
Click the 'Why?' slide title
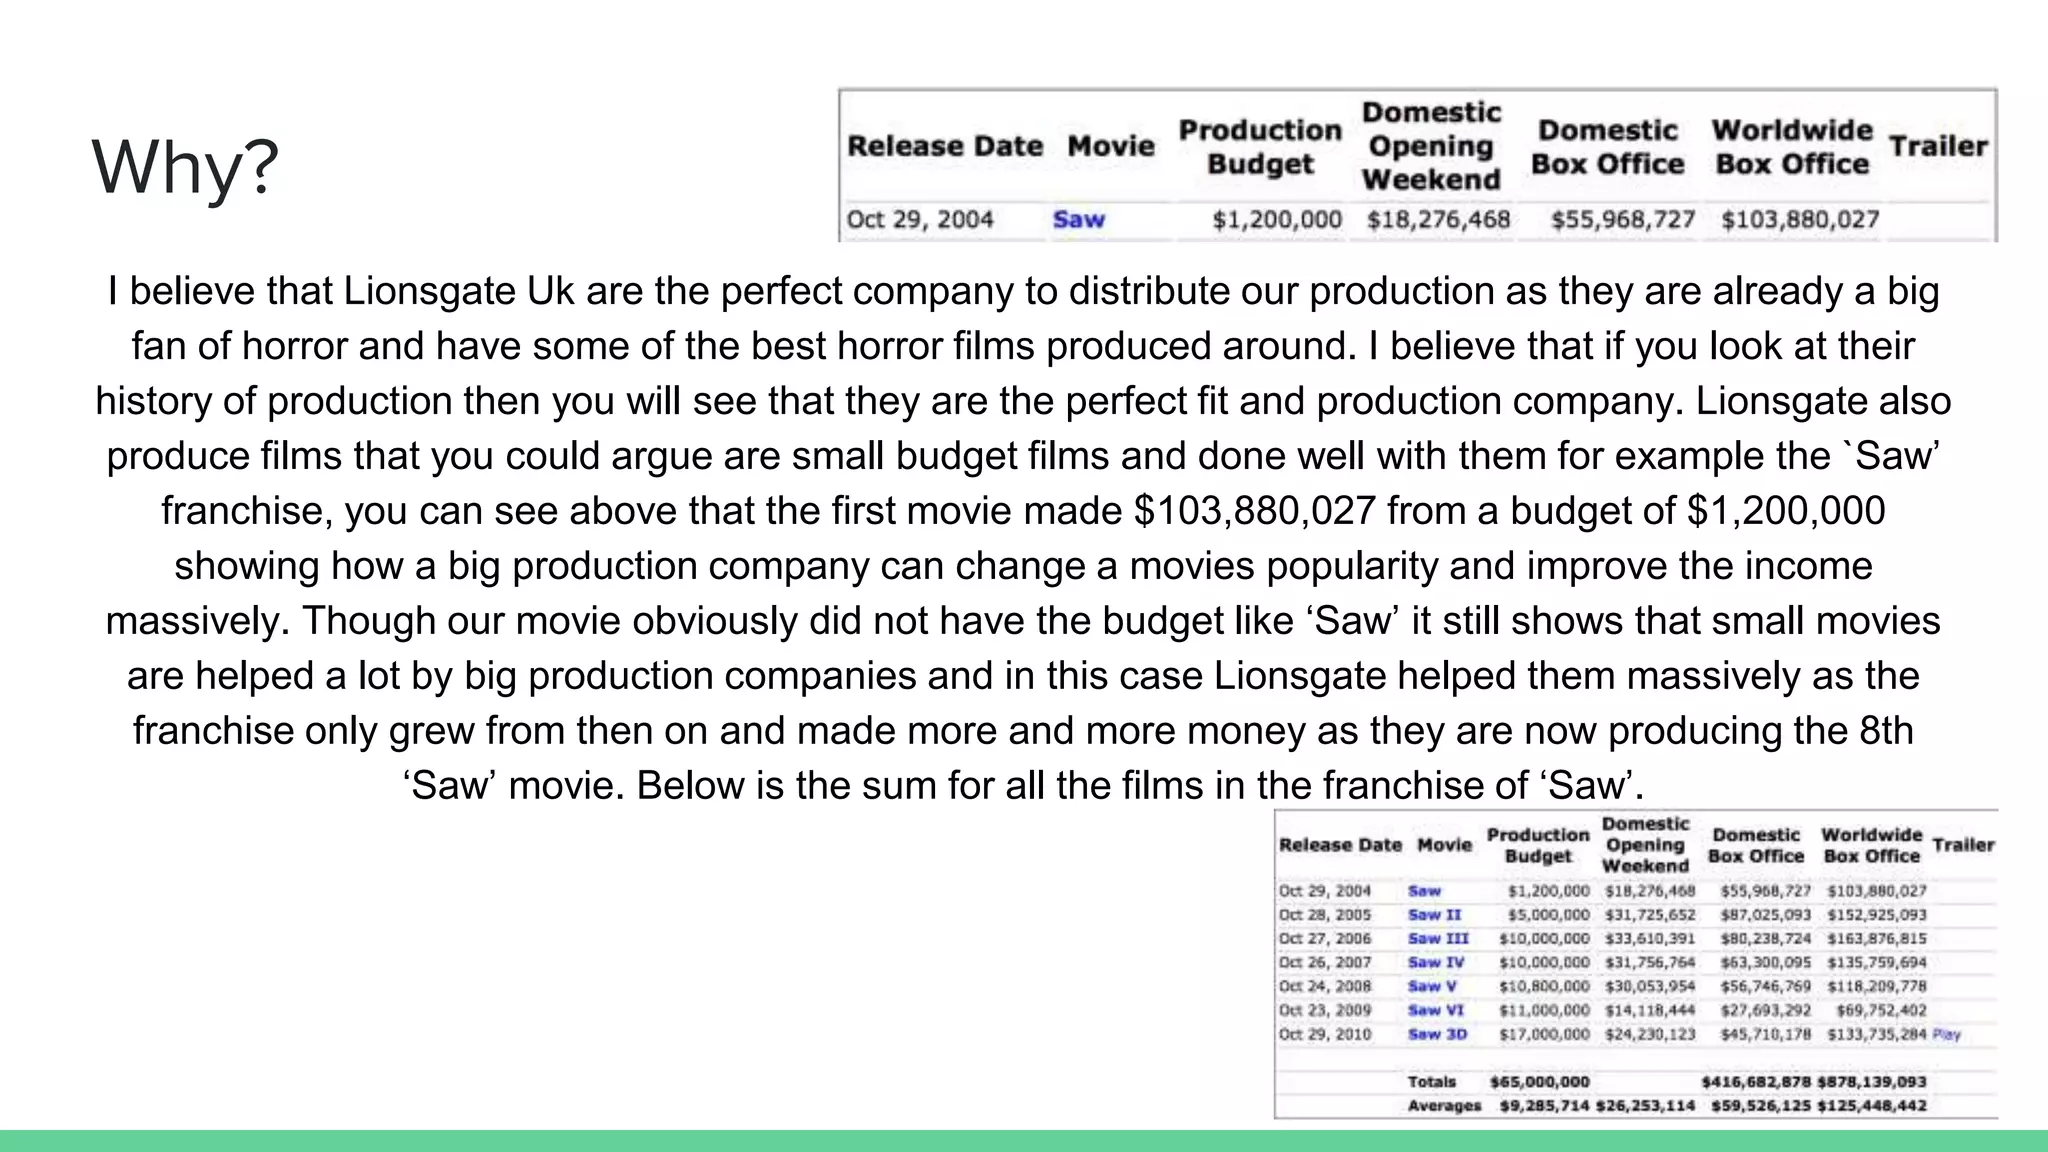(185, 167)
